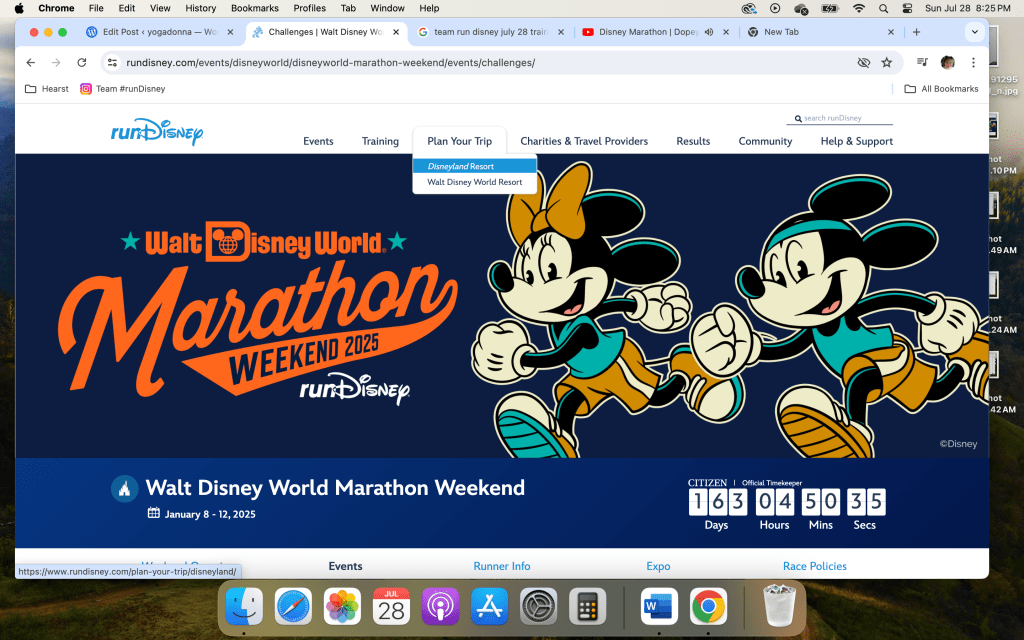1024x640 pixels.
Task: Open Microsoft Word from the dock
Action: 659,607
